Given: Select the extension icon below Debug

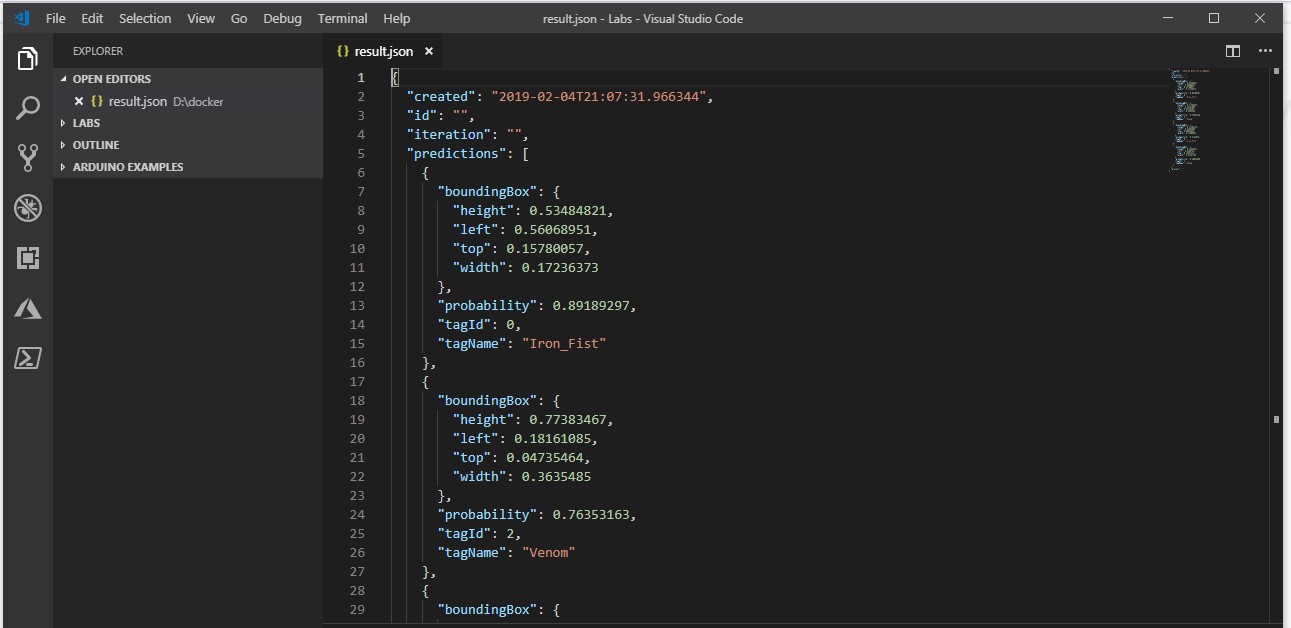Looking at the screenshot, I should pos(26,258).
